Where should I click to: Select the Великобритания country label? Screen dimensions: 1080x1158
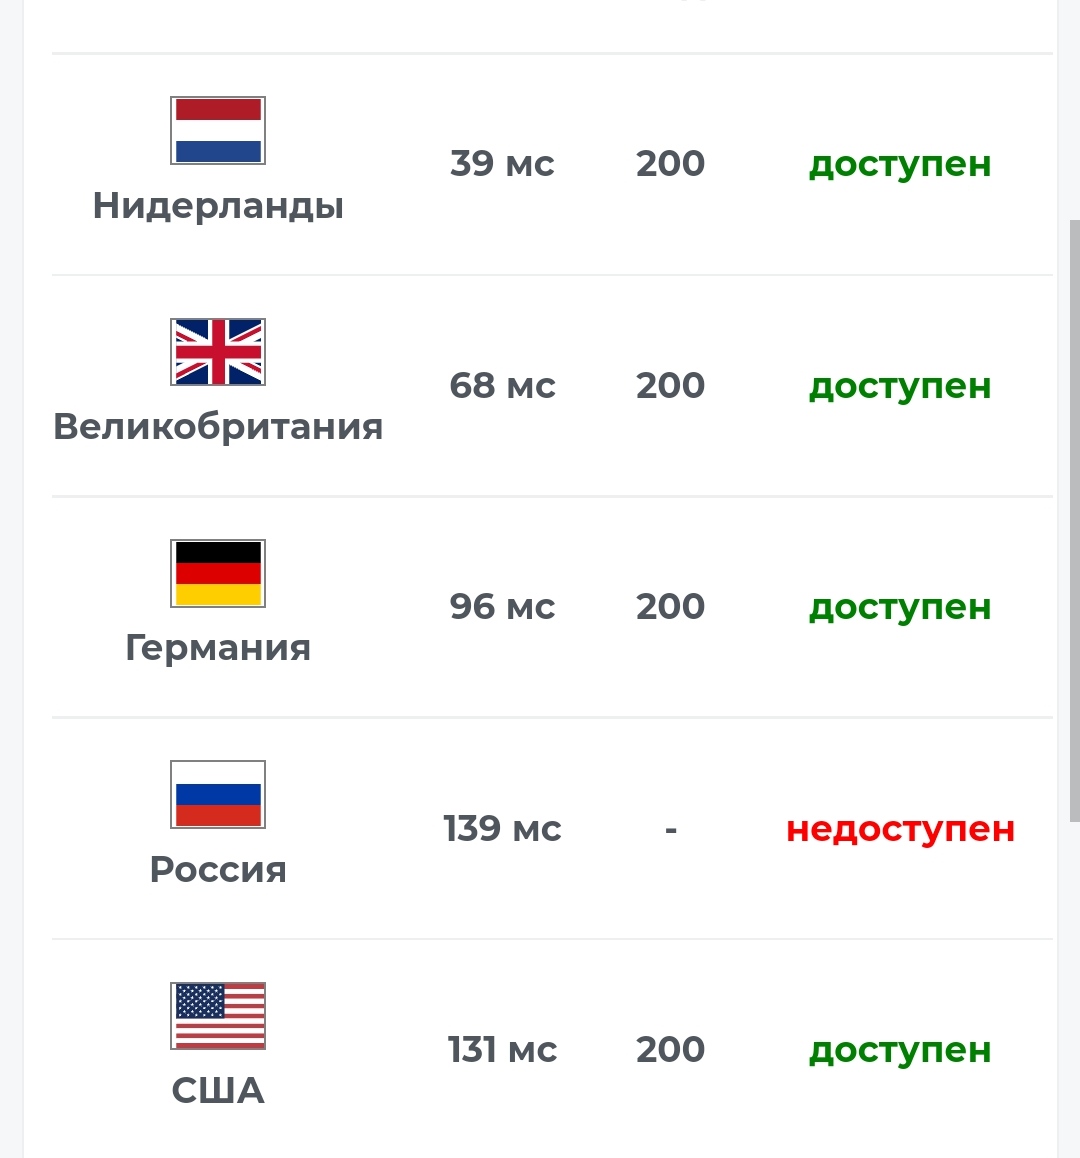[x=218, y=427]
